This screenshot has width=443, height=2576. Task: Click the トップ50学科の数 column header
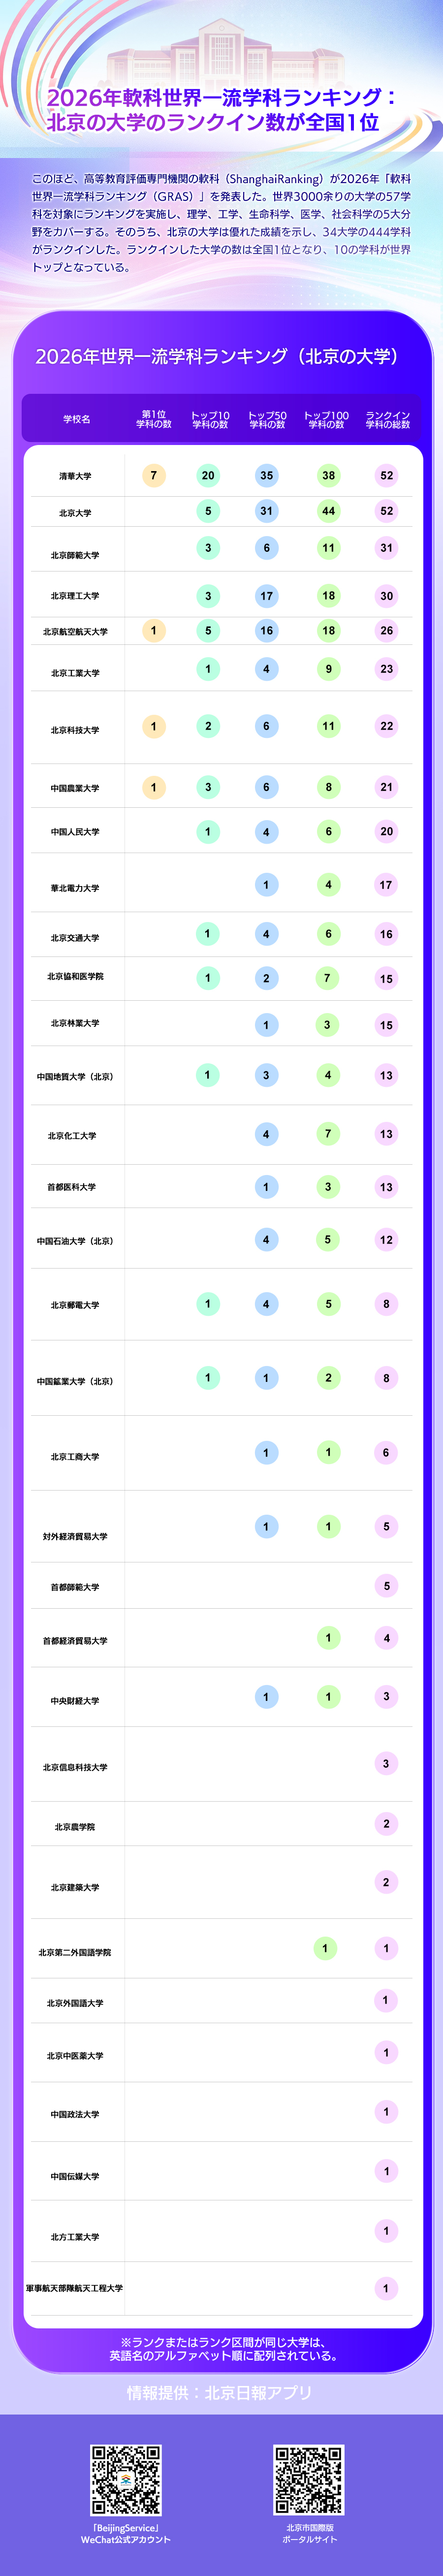pyautogui.click(x=267, y=419)
